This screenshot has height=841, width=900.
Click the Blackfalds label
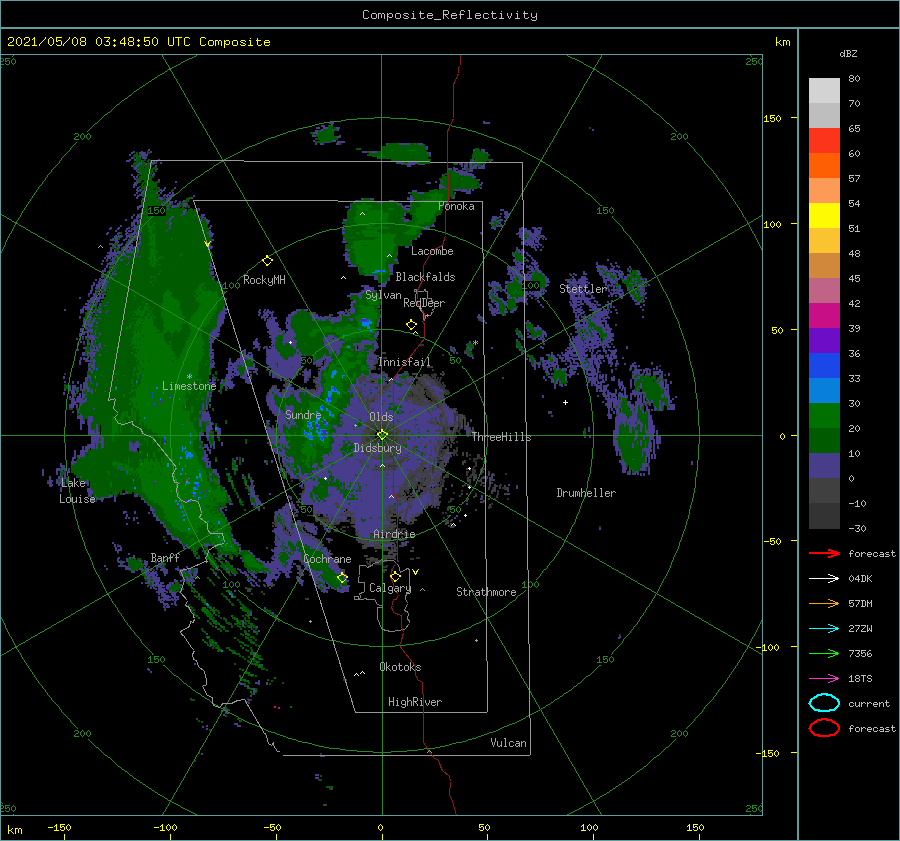pyautogui.click(x=425, y=277)
